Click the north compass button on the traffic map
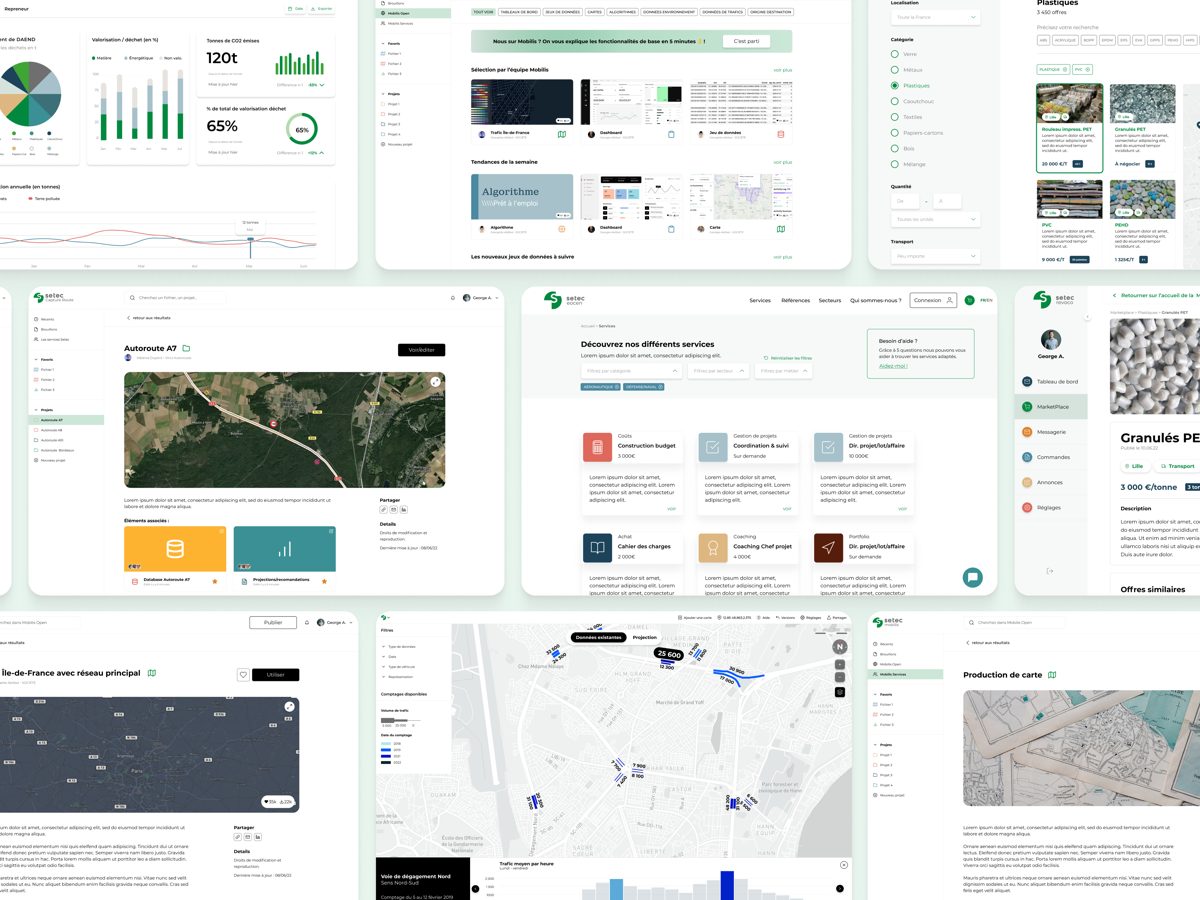The width and height of the screenshot is (1200, 900). click(840, 646)
